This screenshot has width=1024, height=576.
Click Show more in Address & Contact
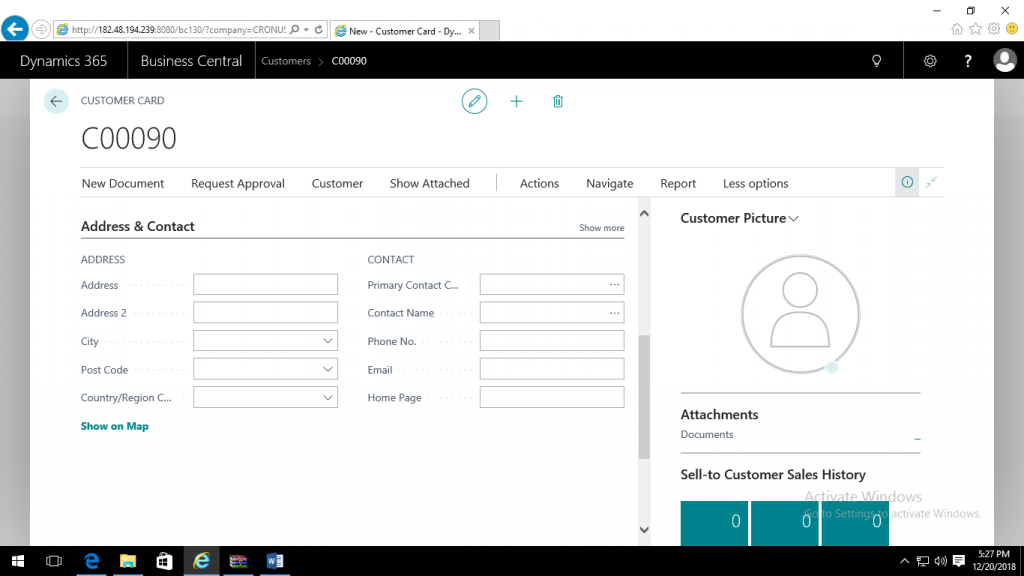pos(601,228)
